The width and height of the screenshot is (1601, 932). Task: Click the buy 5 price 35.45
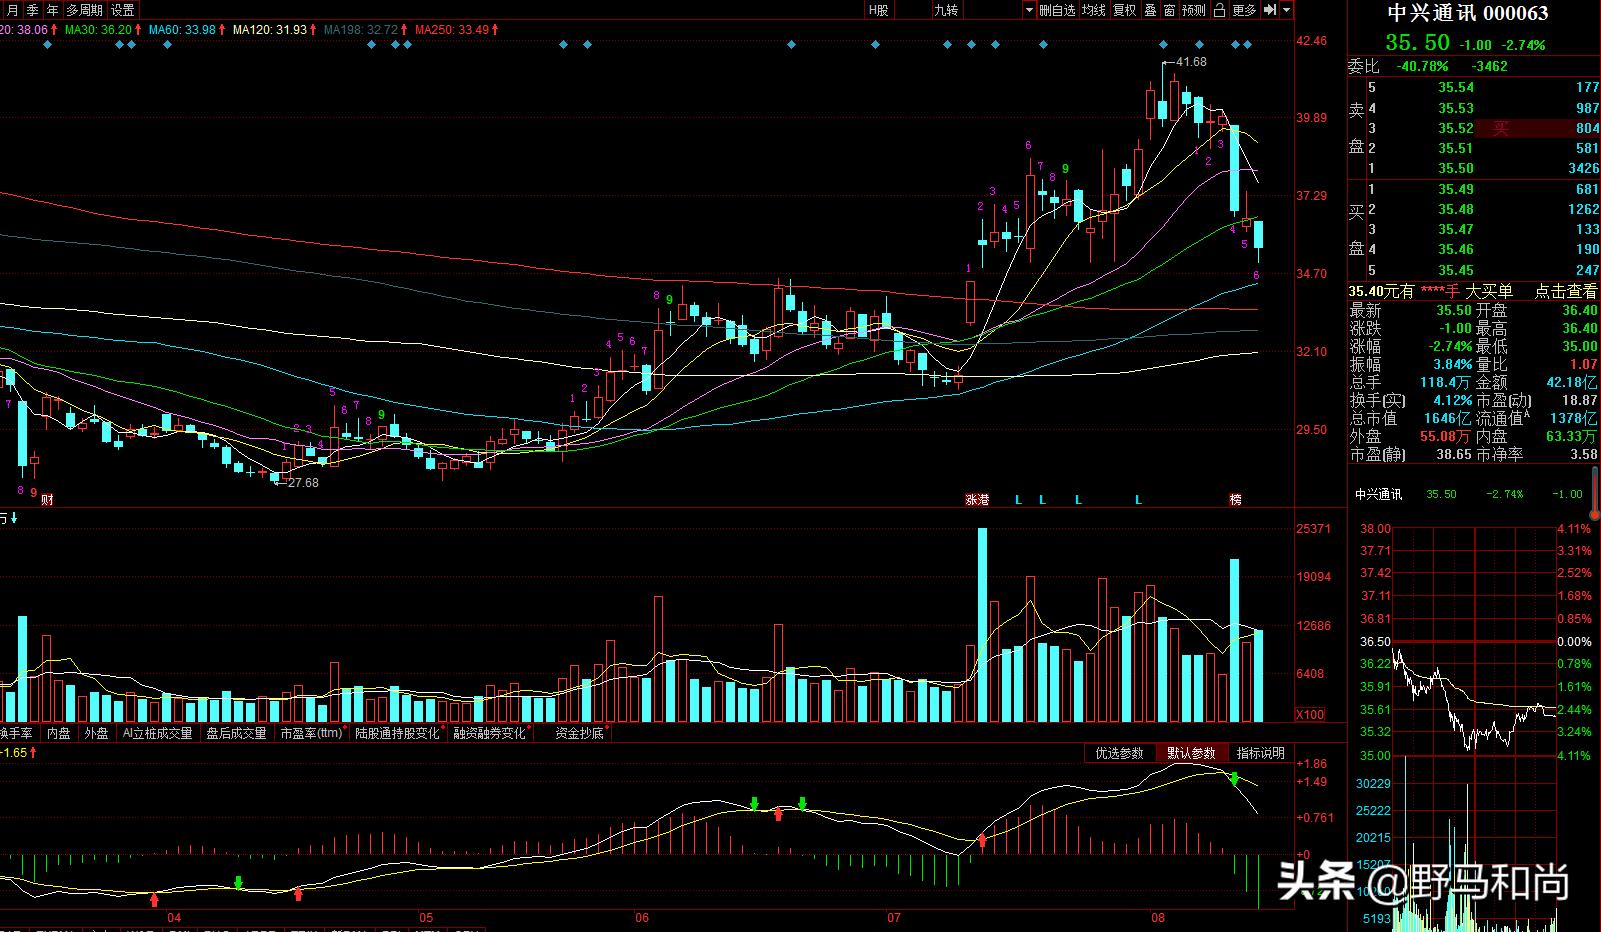pyautogui.click(x=1456, y=270)
